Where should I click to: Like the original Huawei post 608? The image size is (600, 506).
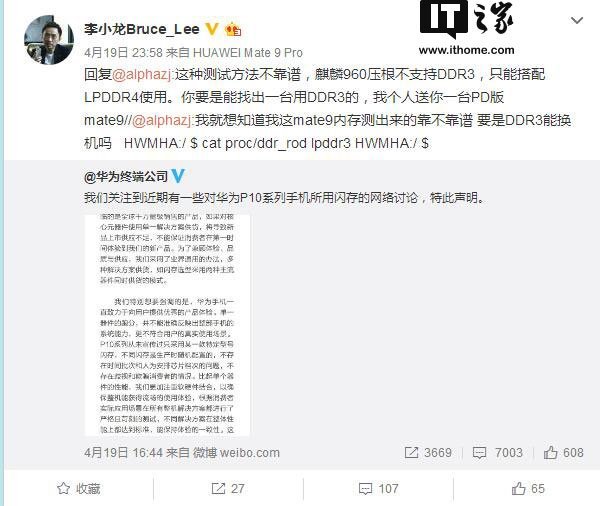click(x=564, y=453)
